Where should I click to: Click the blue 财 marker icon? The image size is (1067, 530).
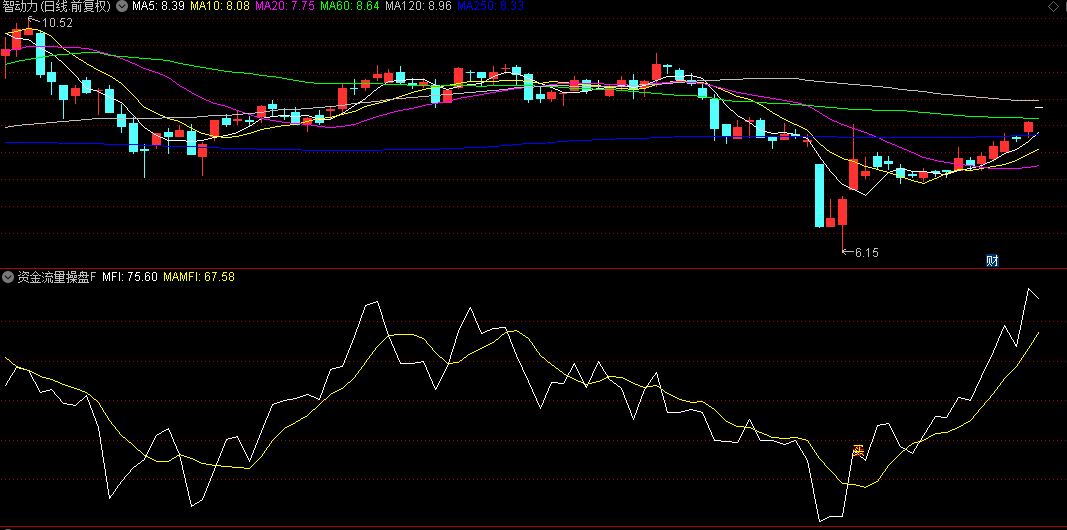click(992, 260)
